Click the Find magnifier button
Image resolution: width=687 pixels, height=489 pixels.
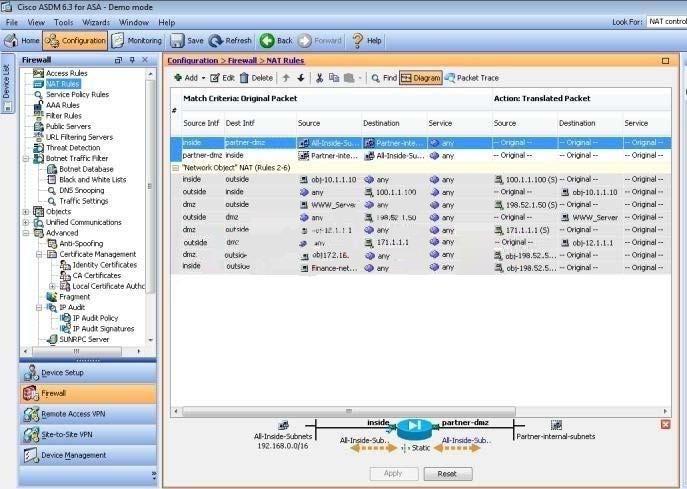pos(384,78)
